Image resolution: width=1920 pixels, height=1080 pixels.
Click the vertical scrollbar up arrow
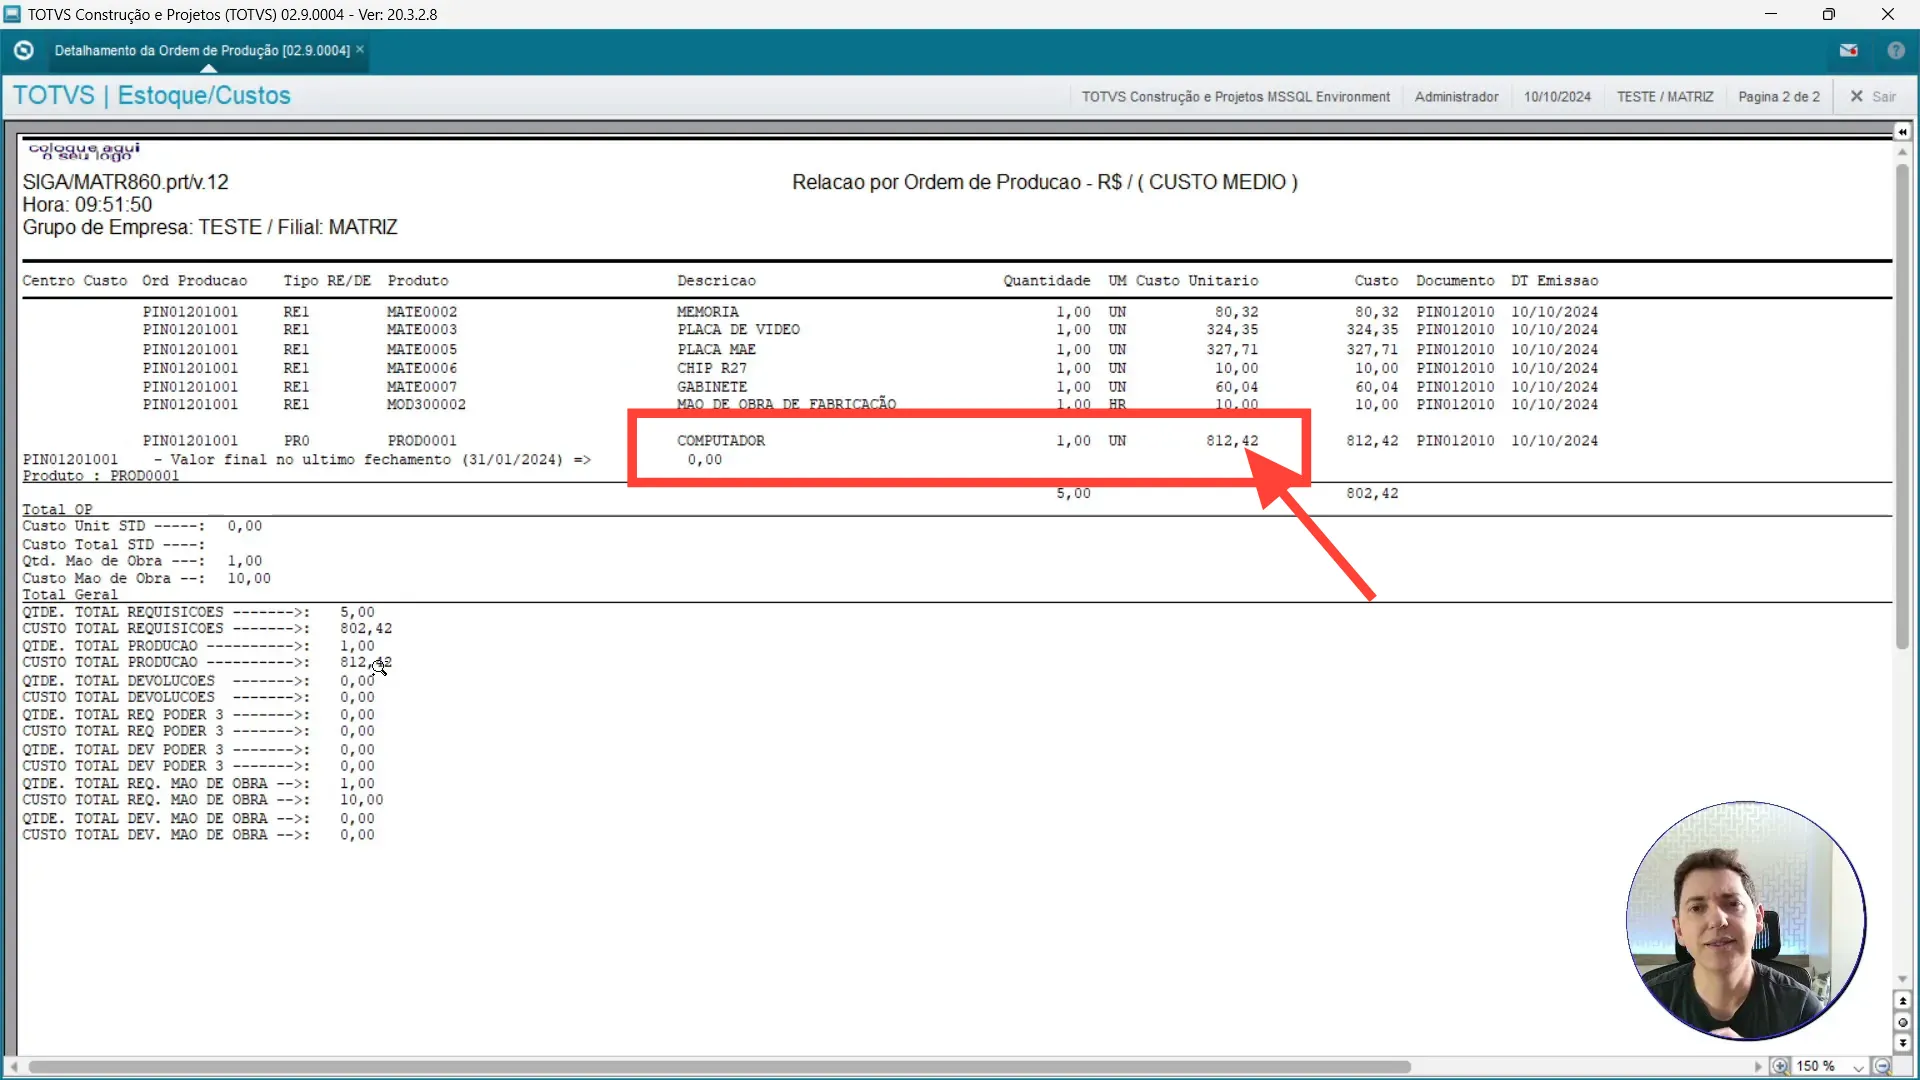(1902, 152)
